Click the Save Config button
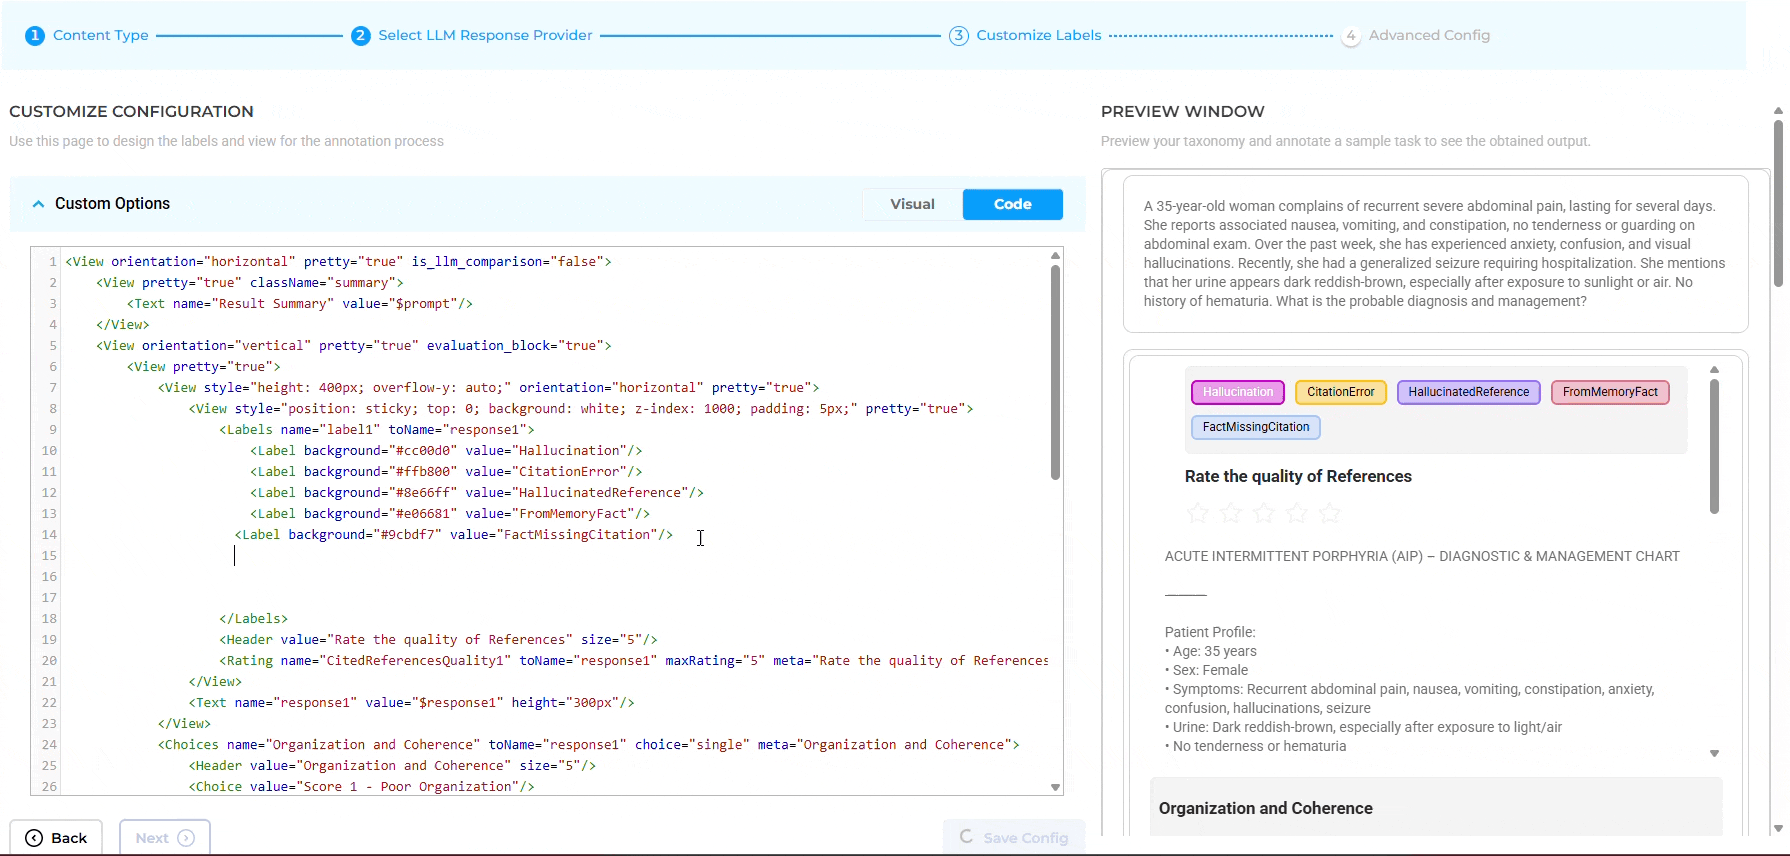Screen dimensions: 1790x856 click(1014, 838)
